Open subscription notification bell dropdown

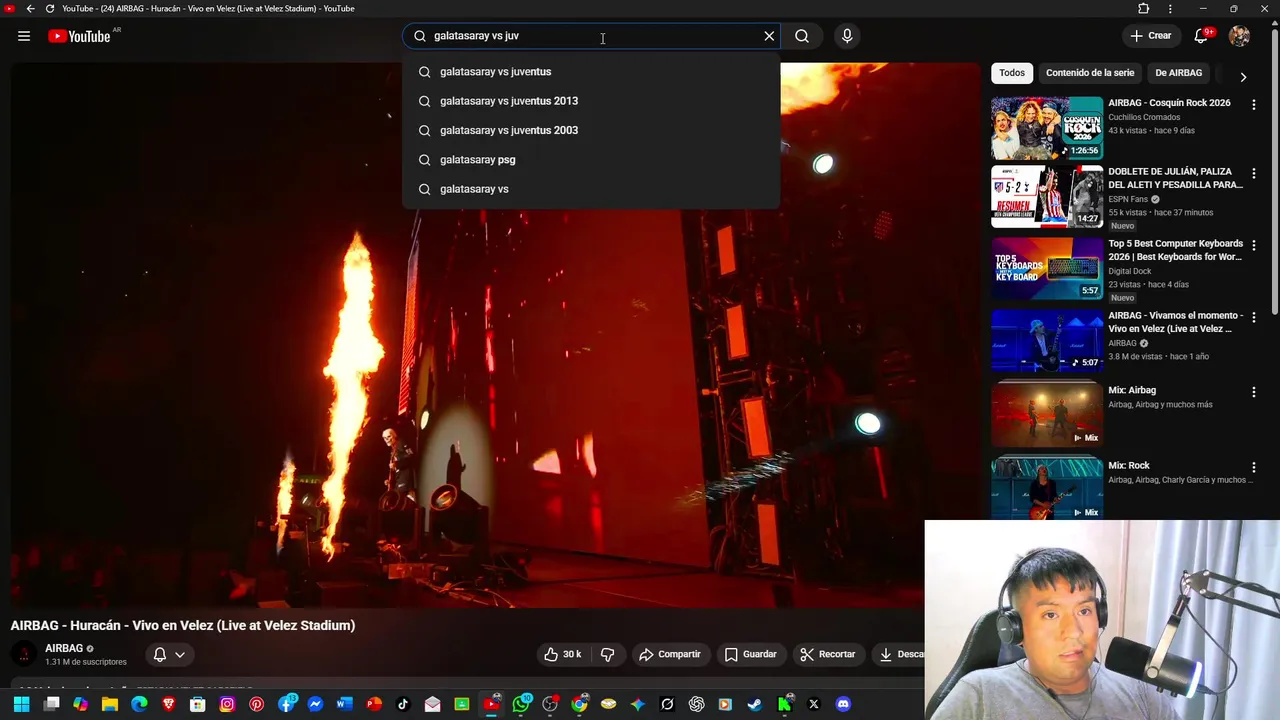click(169, 655)
